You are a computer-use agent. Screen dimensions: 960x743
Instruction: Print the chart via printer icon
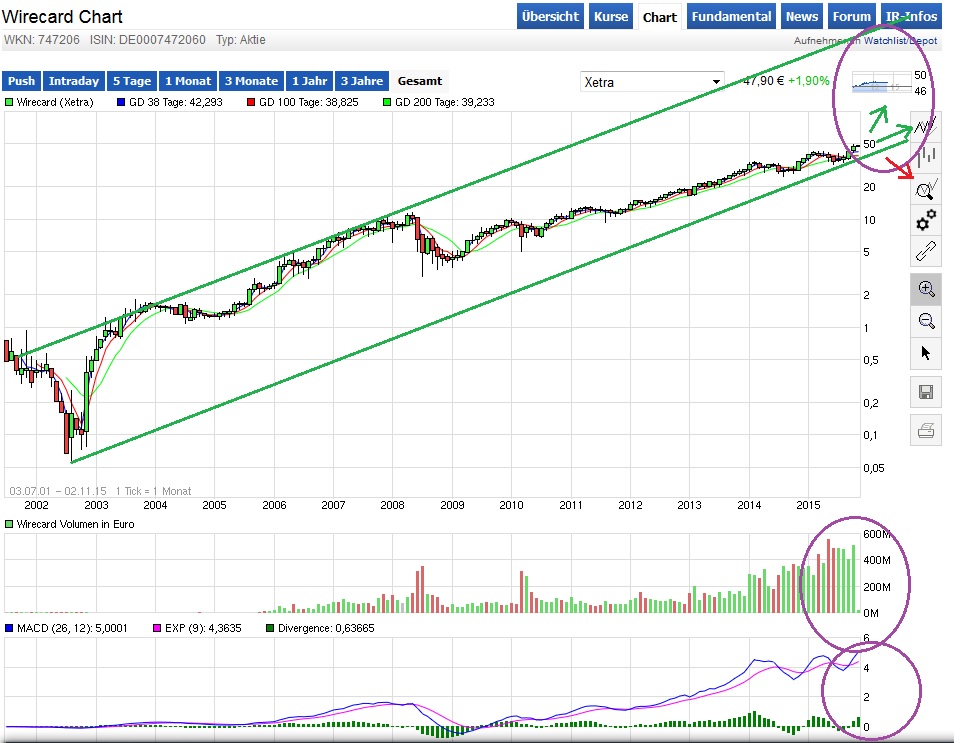(926, 431)
